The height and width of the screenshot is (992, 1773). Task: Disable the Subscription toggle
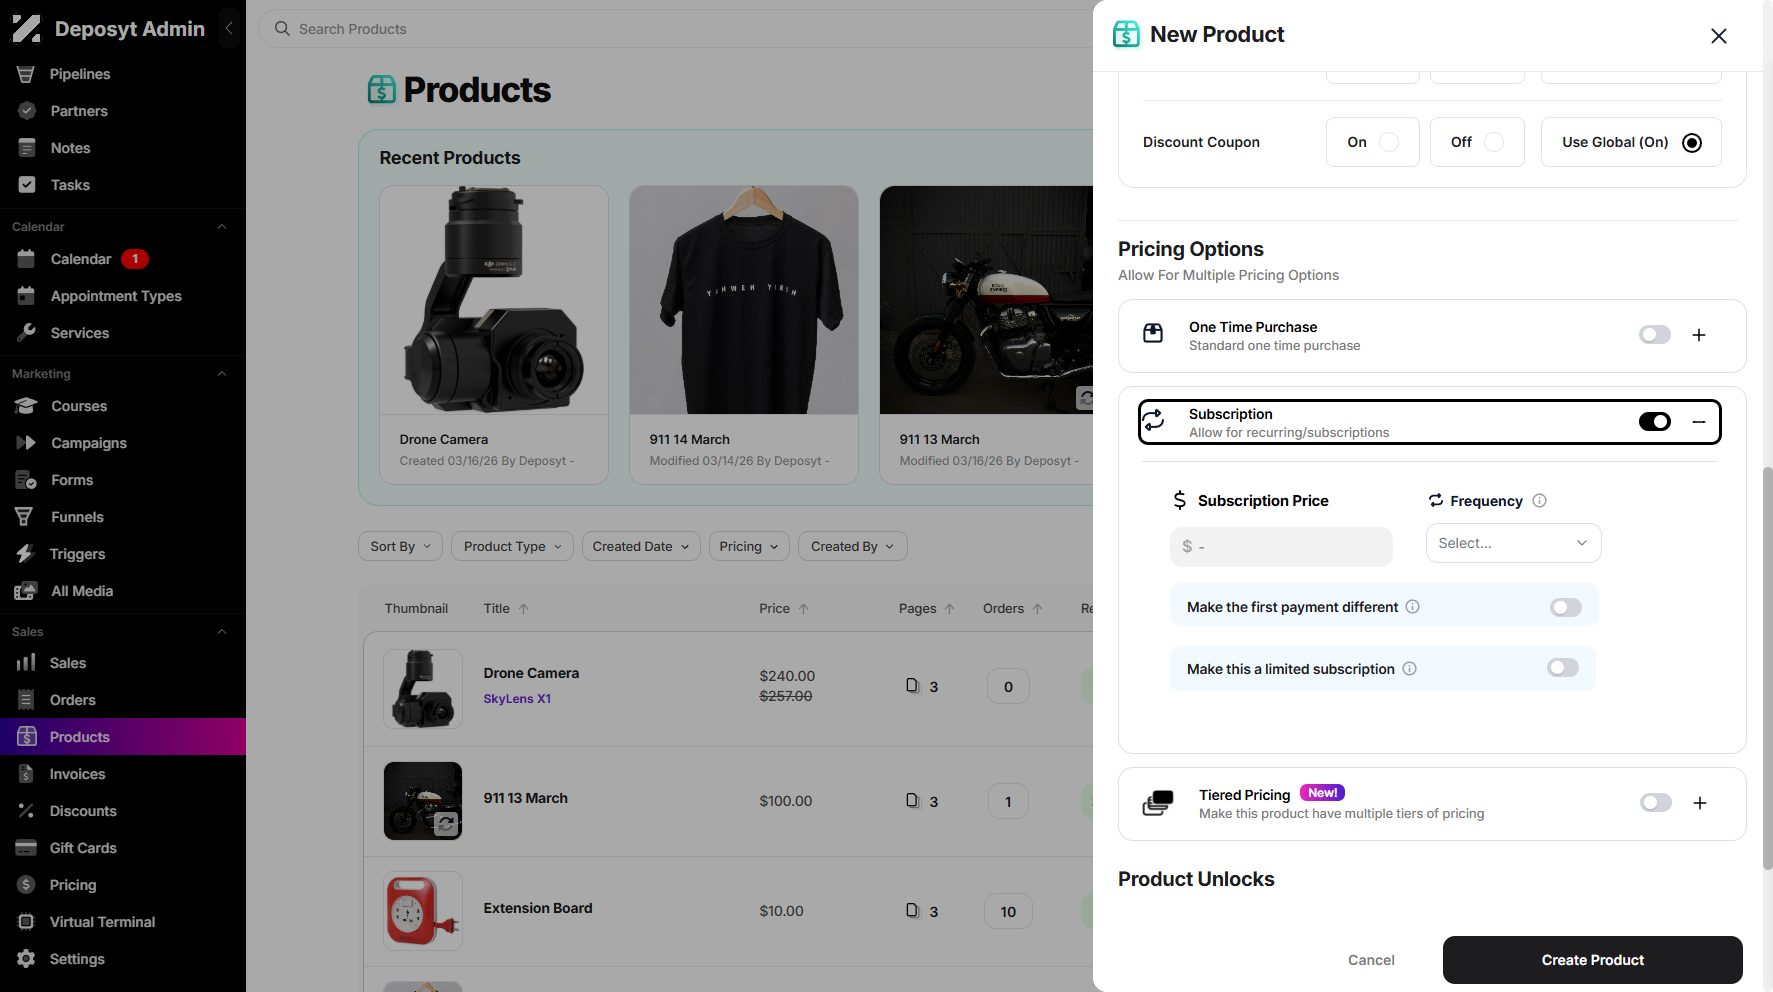[1655, 422]
